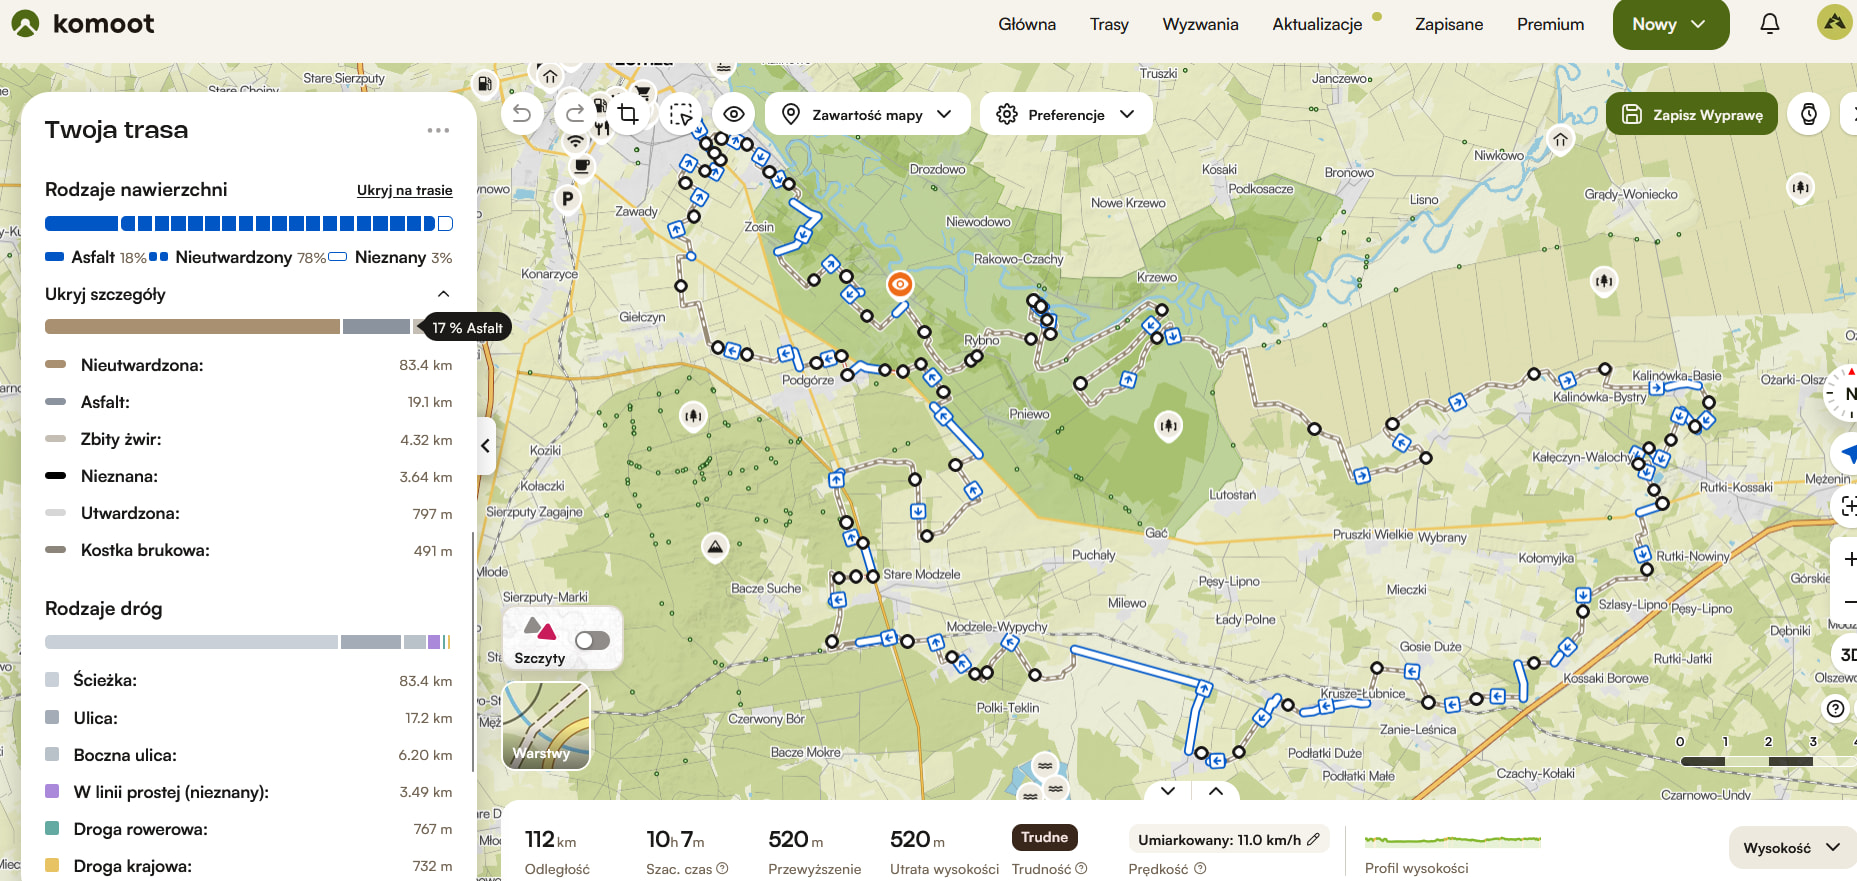Open the map help question icon
The width and height of the screenshot is (1857, 881).
pos(1835,709)
